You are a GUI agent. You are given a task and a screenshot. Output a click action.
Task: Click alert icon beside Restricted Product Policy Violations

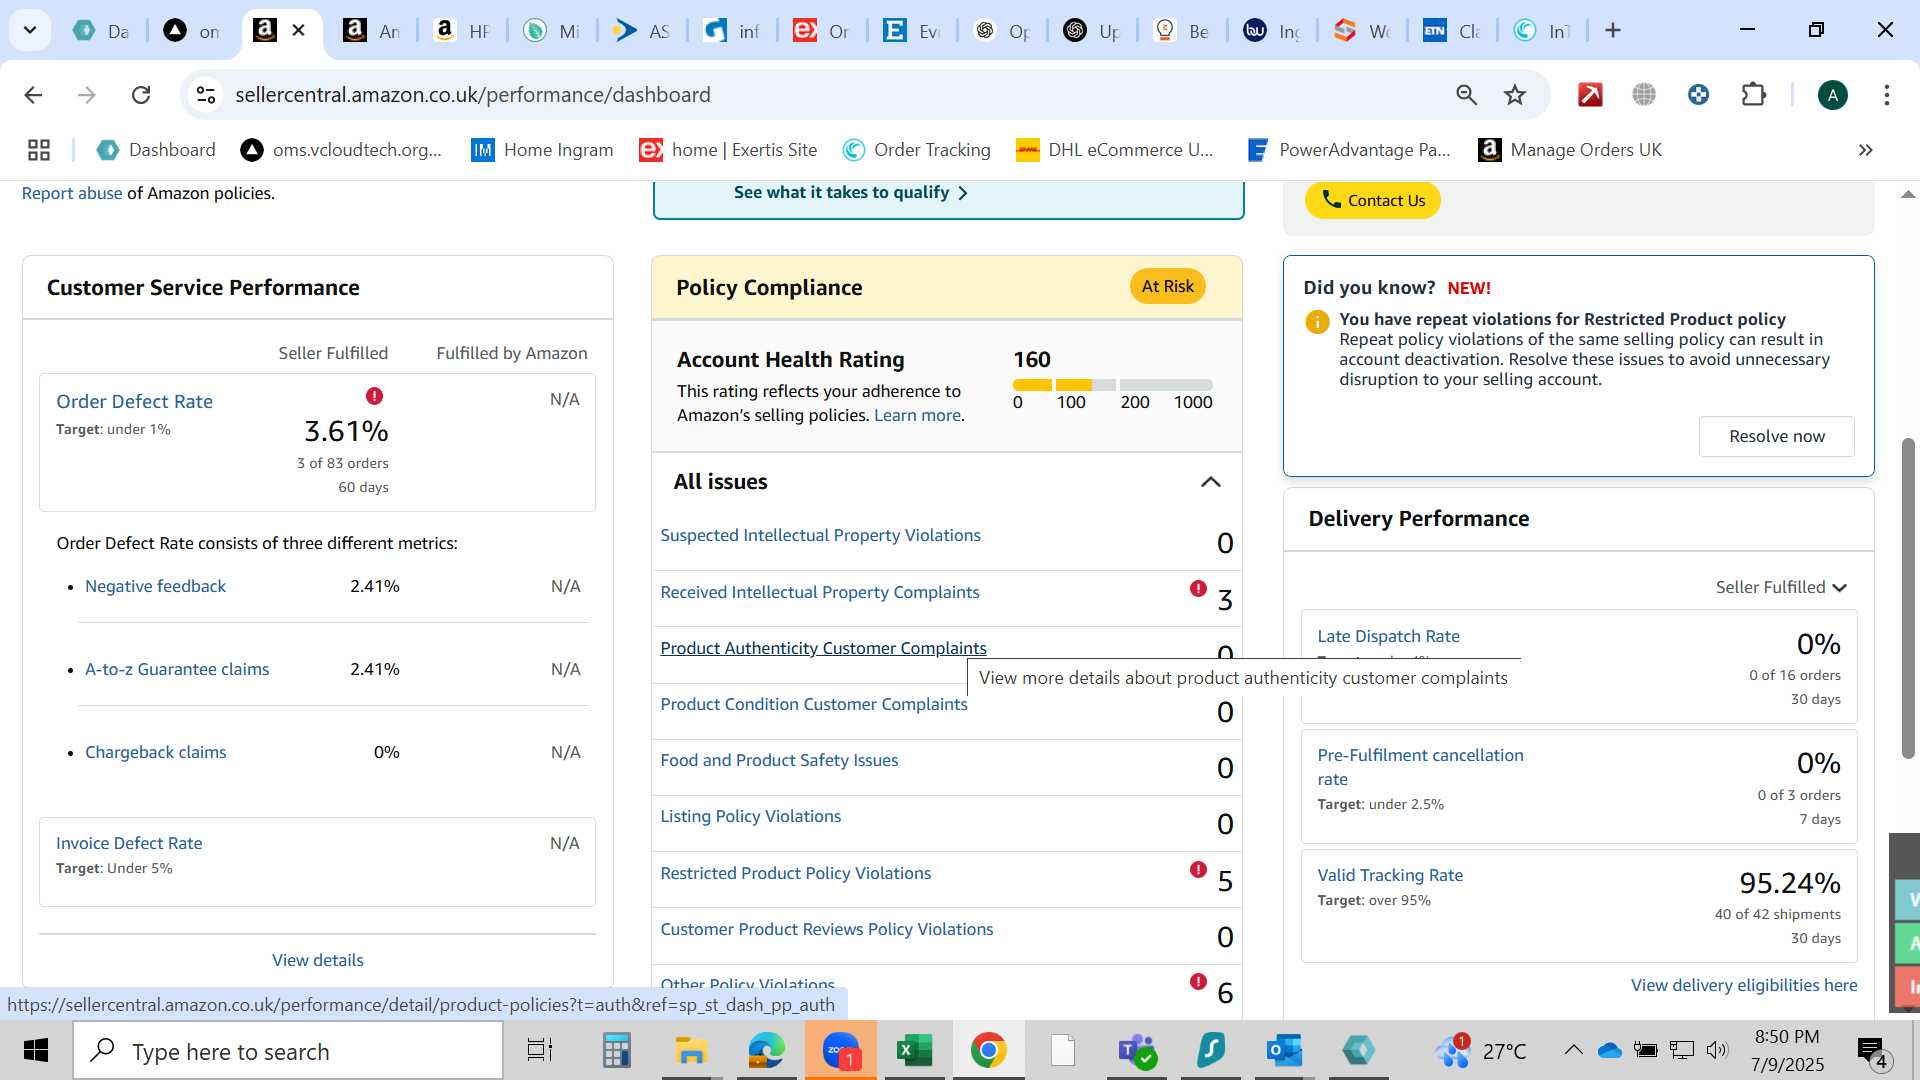point(1198,870)
